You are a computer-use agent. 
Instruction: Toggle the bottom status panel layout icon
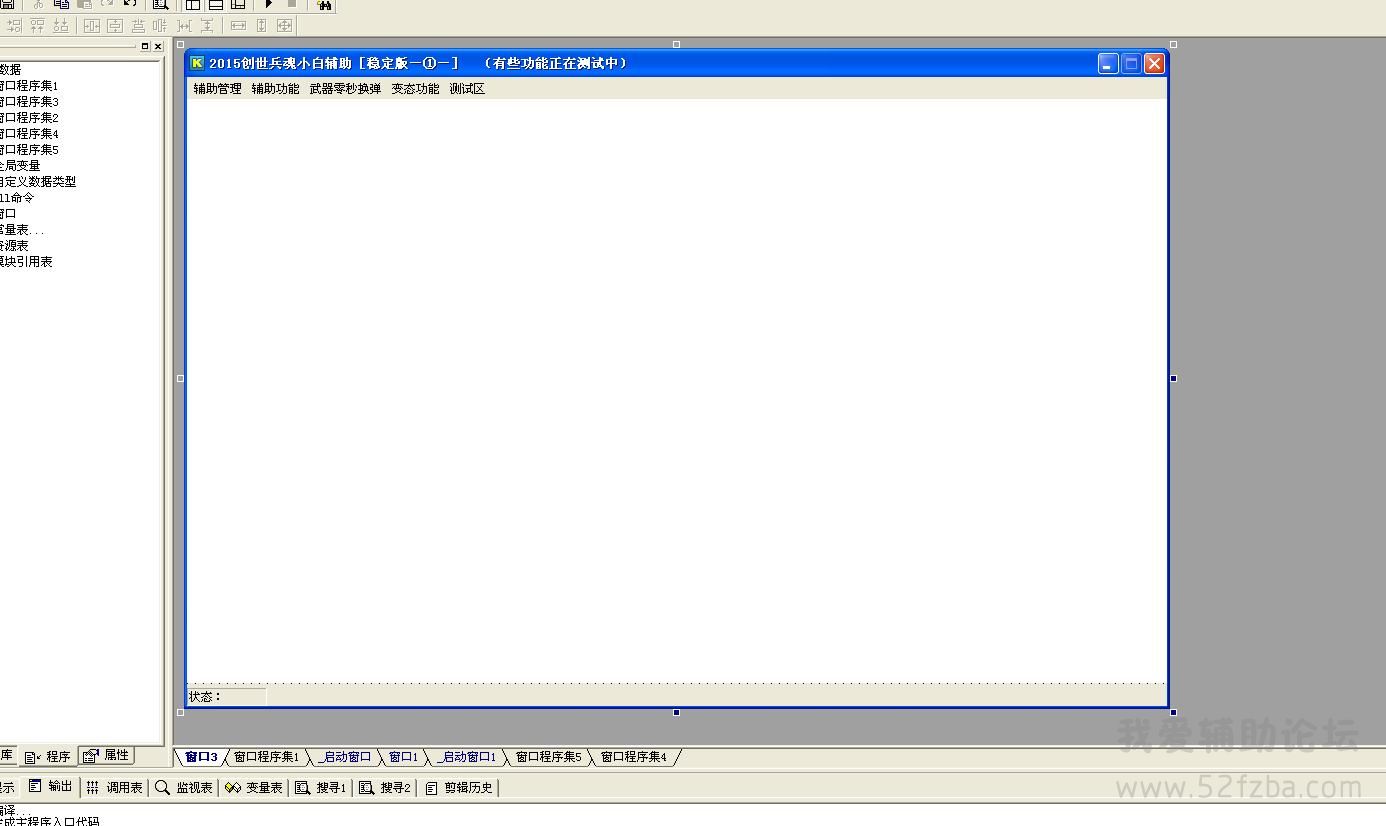click(x=215, y=4)
